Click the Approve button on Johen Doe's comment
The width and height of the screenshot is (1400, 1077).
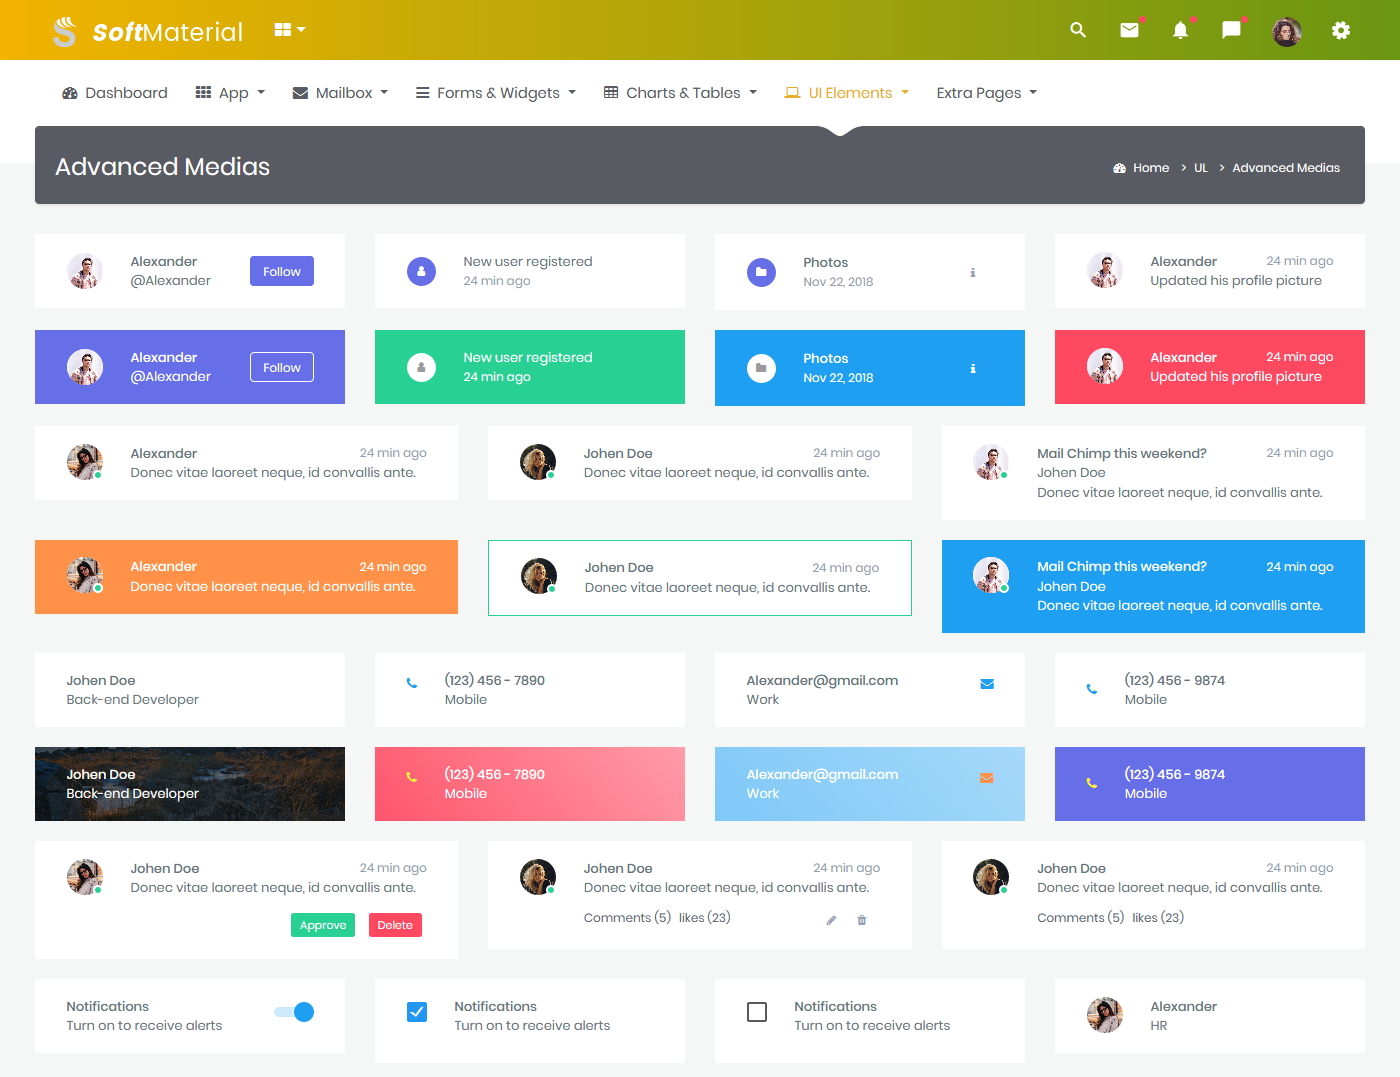click(322, 925)
